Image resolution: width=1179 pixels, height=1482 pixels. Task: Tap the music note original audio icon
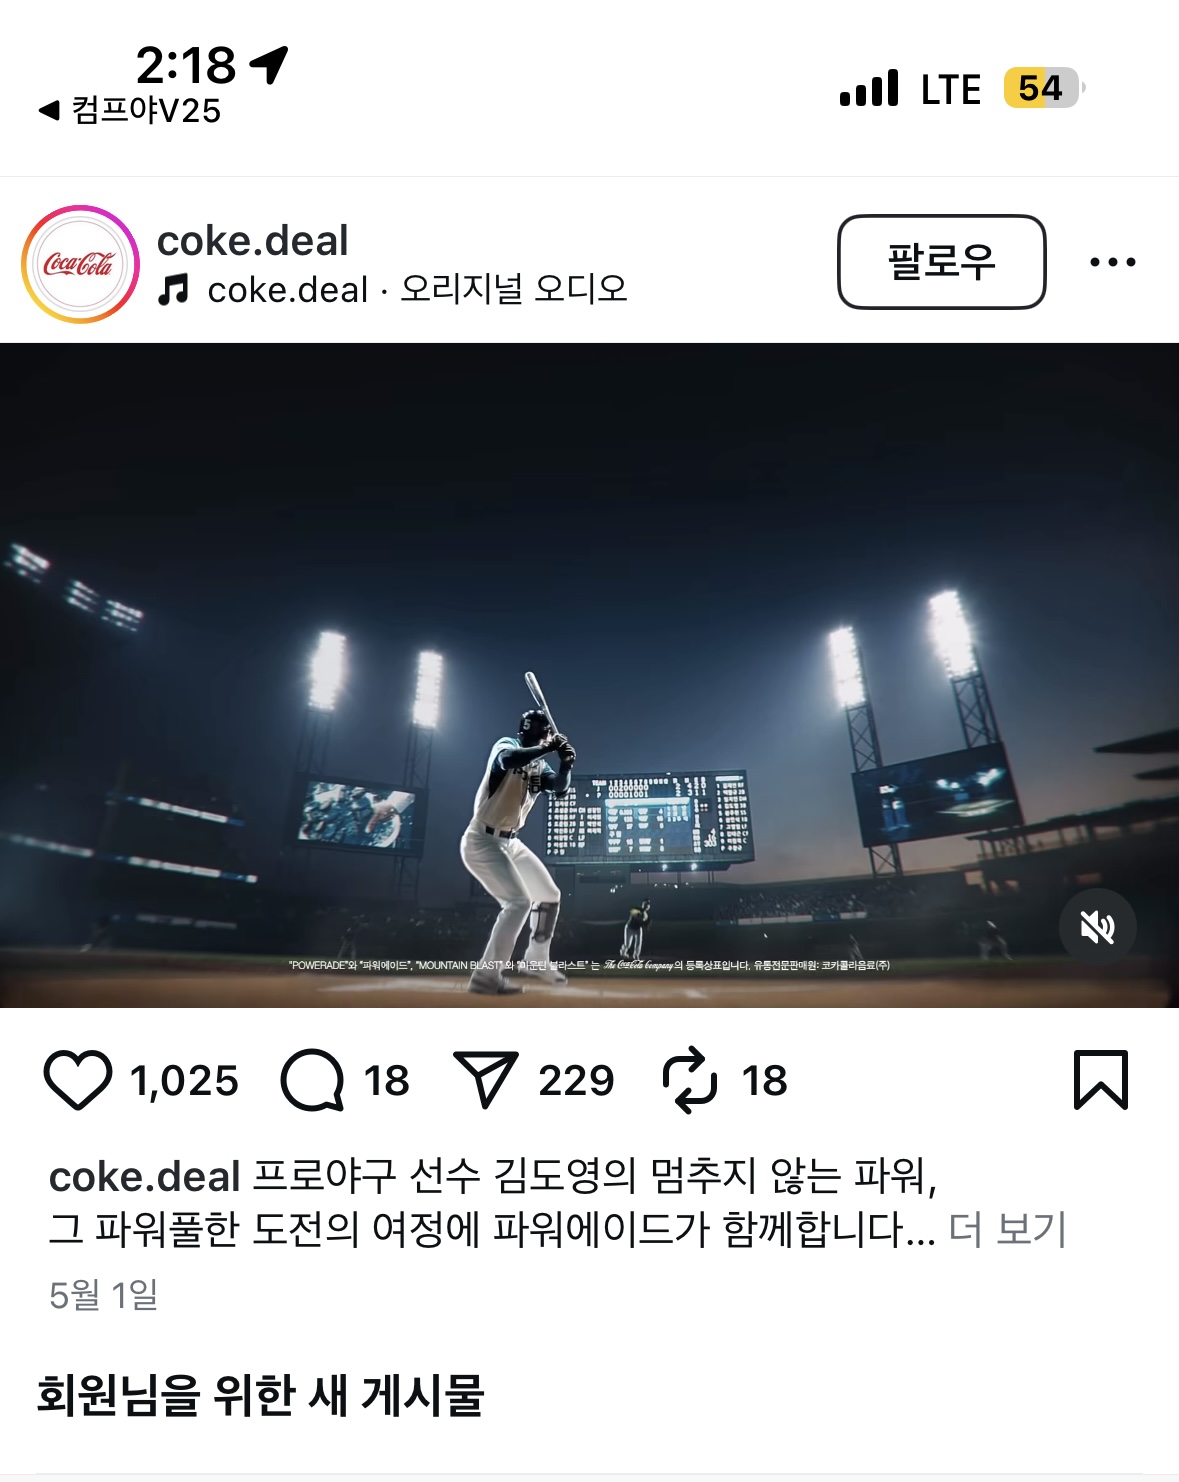[174, 290]
